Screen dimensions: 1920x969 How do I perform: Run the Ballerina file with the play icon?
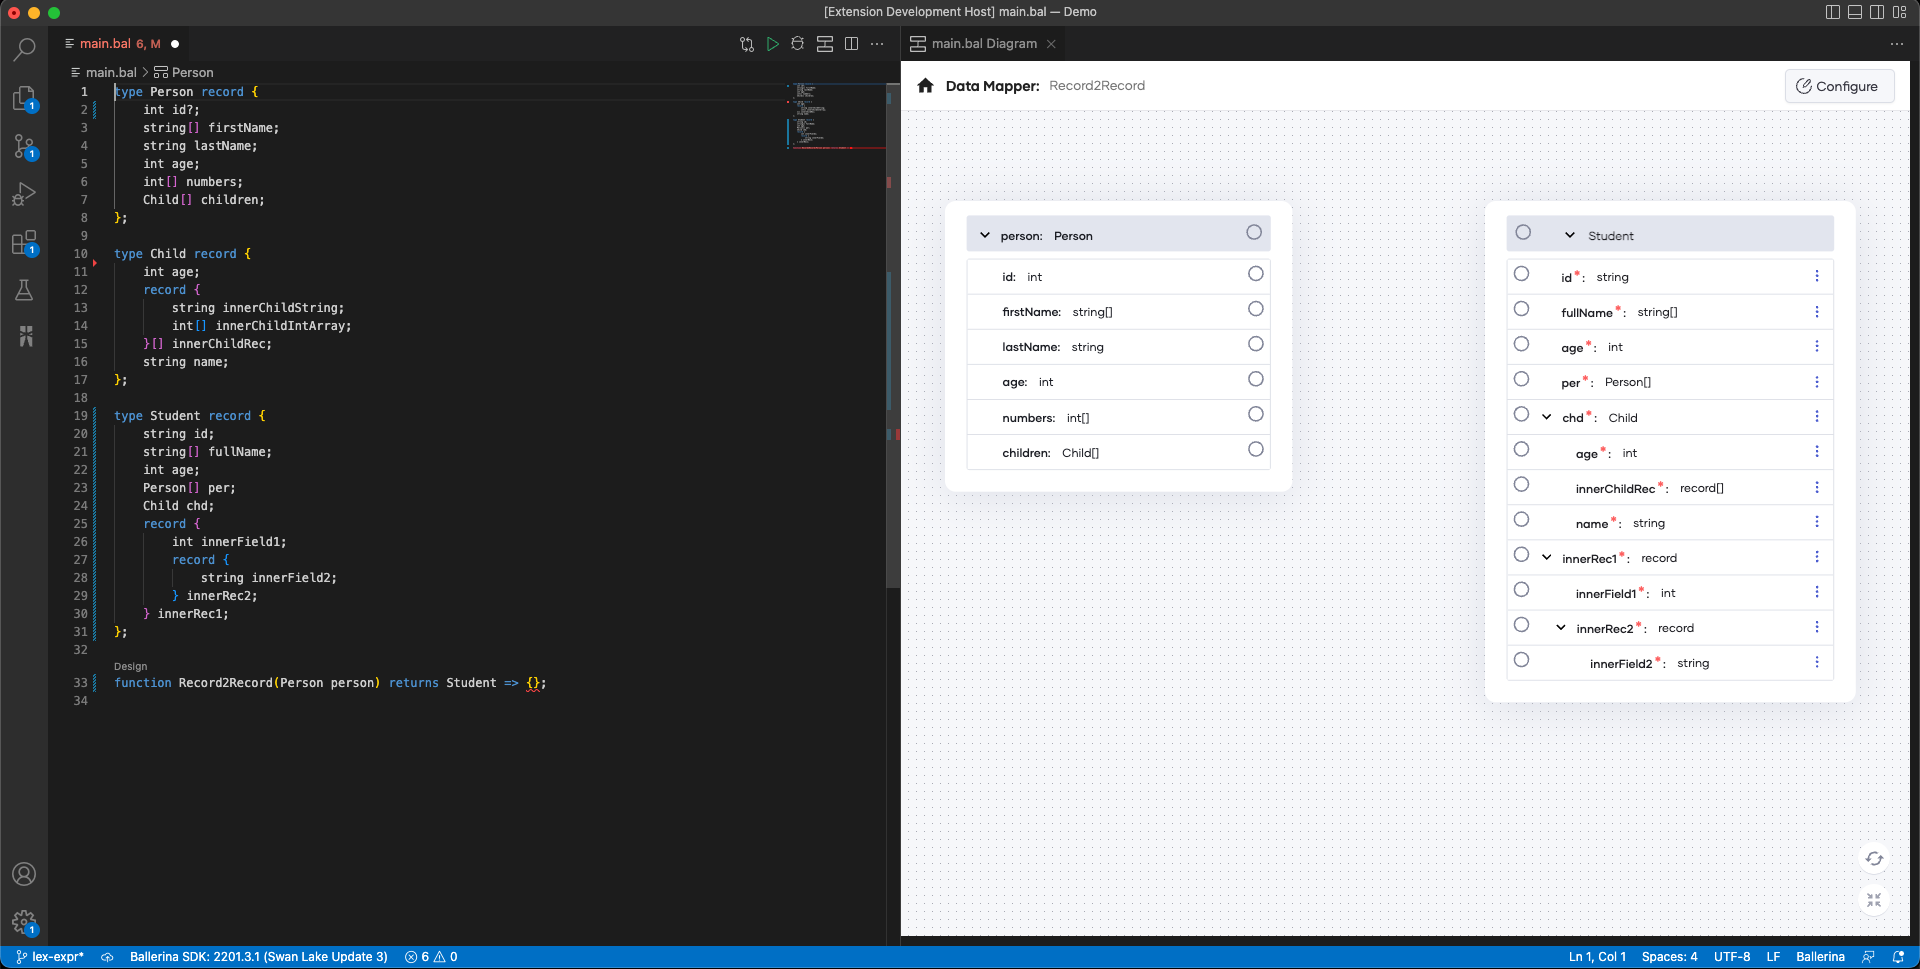click(x=772, y=44)
